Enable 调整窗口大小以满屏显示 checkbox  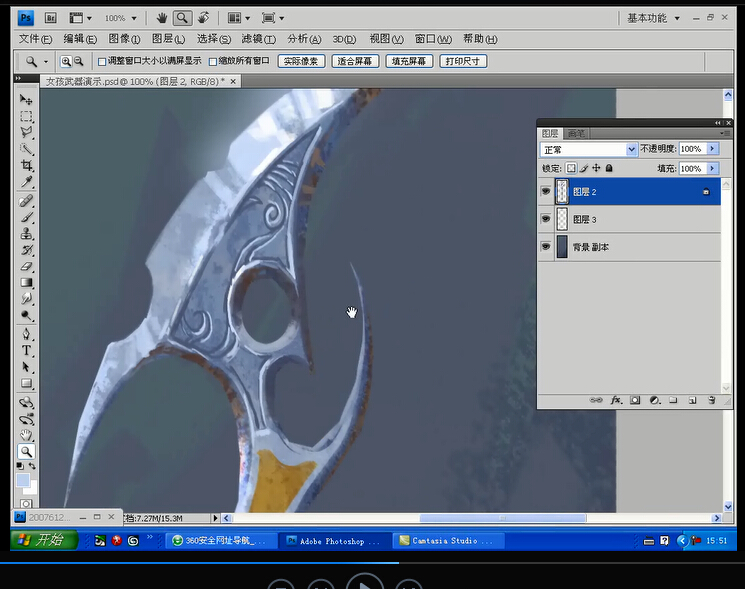point(102,61)
